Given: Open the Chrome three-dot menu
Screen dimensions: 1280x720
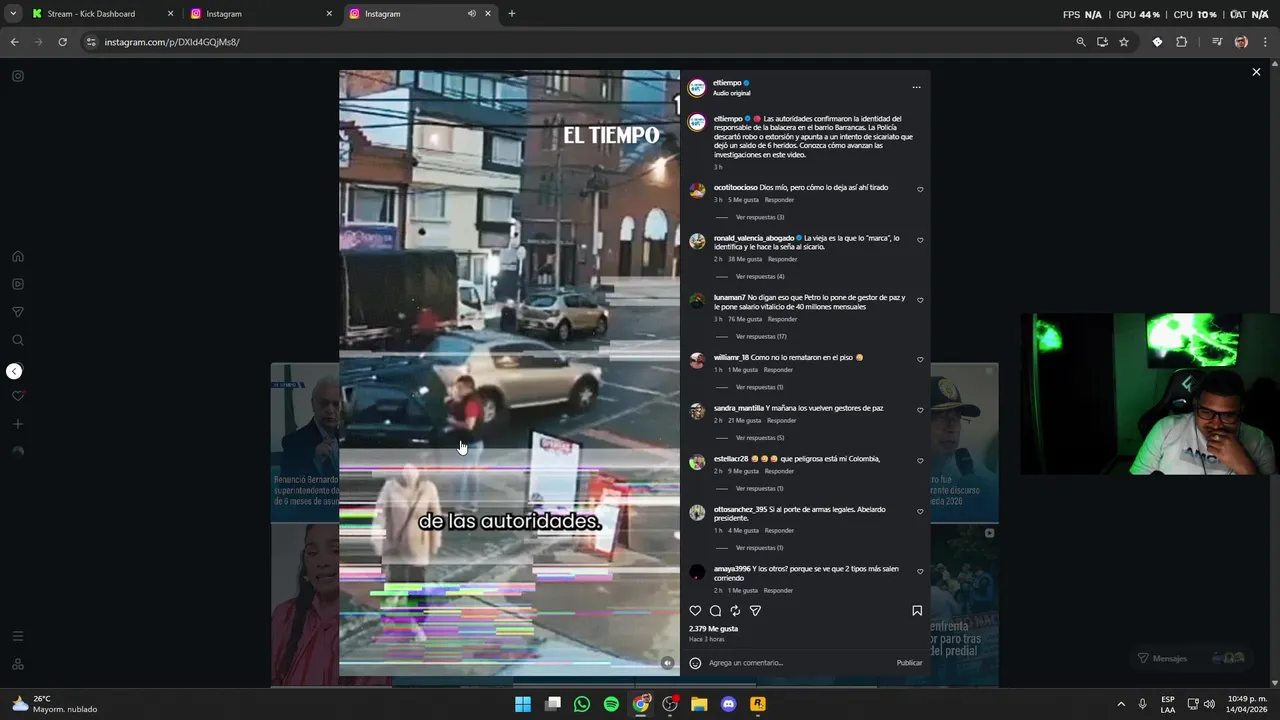Looking at the screenshot, I should click(1265, 42).
